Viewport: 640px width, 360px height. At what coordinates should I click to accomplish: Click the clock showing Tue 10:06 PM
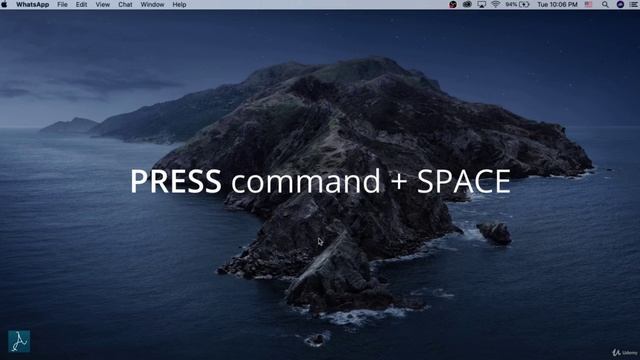[x=557, y=4]
